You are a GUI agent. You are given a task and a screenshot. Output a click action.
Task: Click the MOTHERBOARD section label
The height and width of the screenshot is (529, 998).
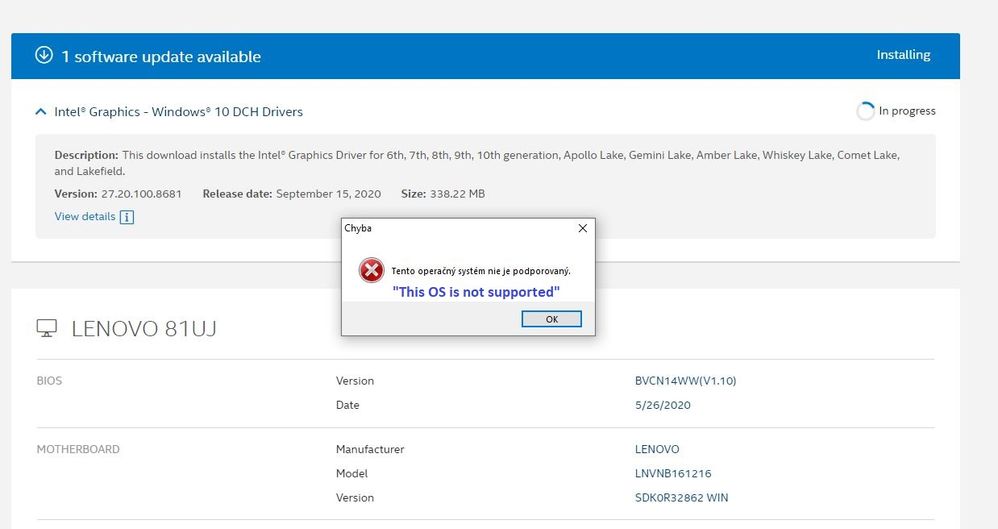pyautogui.click(x=78, y=450)
